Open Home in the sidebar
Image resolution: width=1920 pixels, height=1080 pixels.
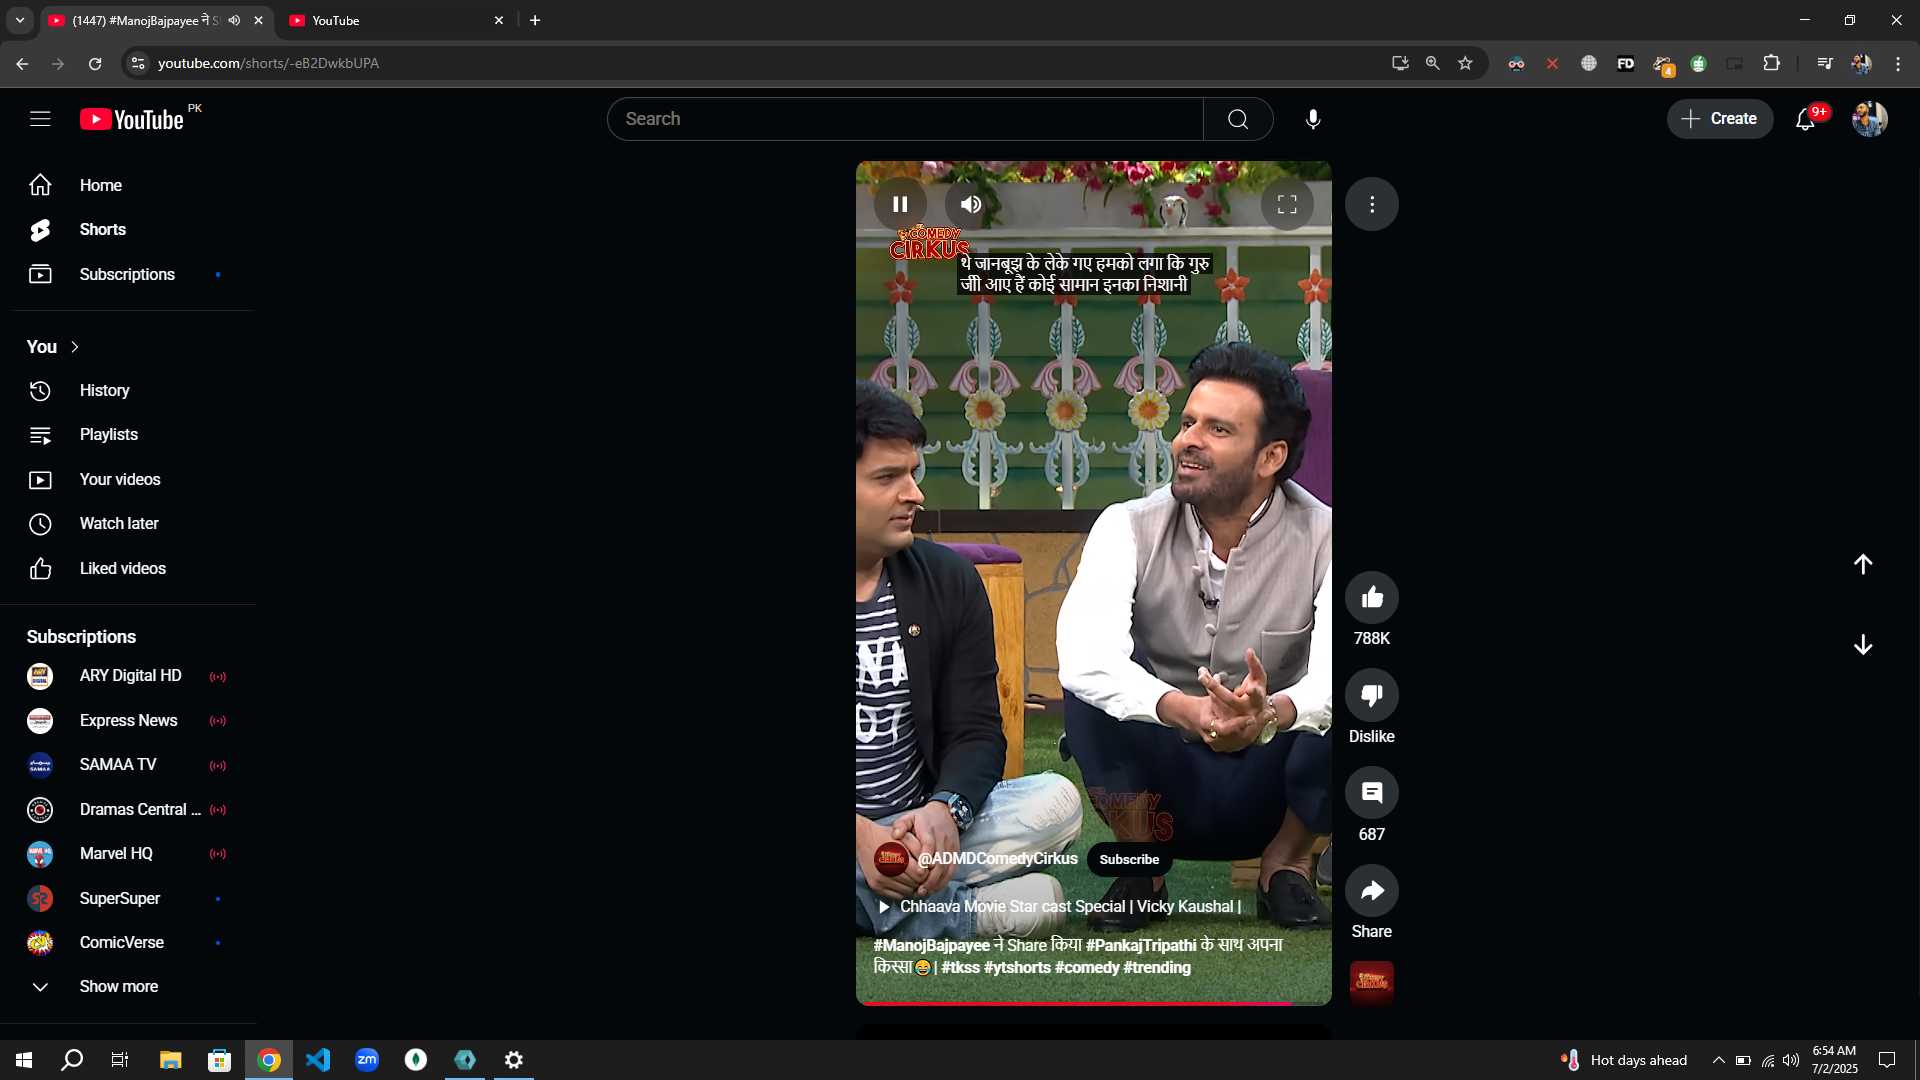point(128,185)
